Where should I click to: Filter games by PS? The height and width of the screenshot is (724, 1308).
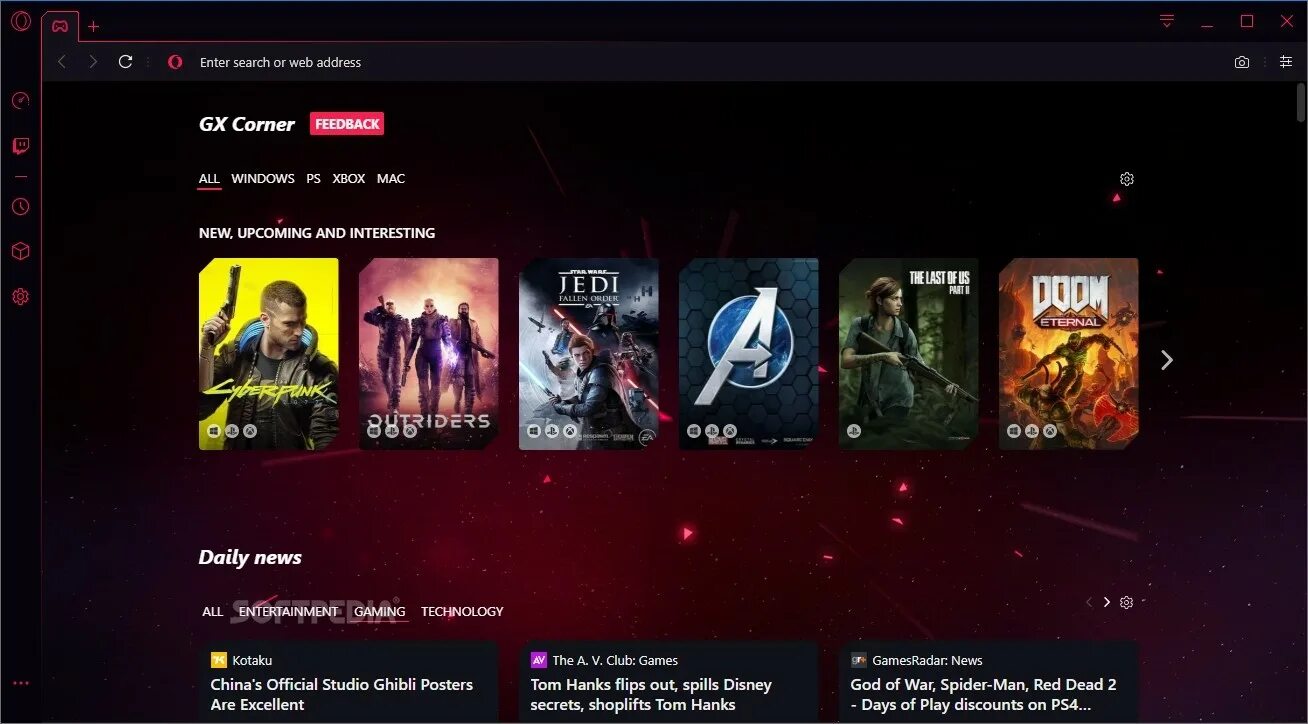(314, 179)
